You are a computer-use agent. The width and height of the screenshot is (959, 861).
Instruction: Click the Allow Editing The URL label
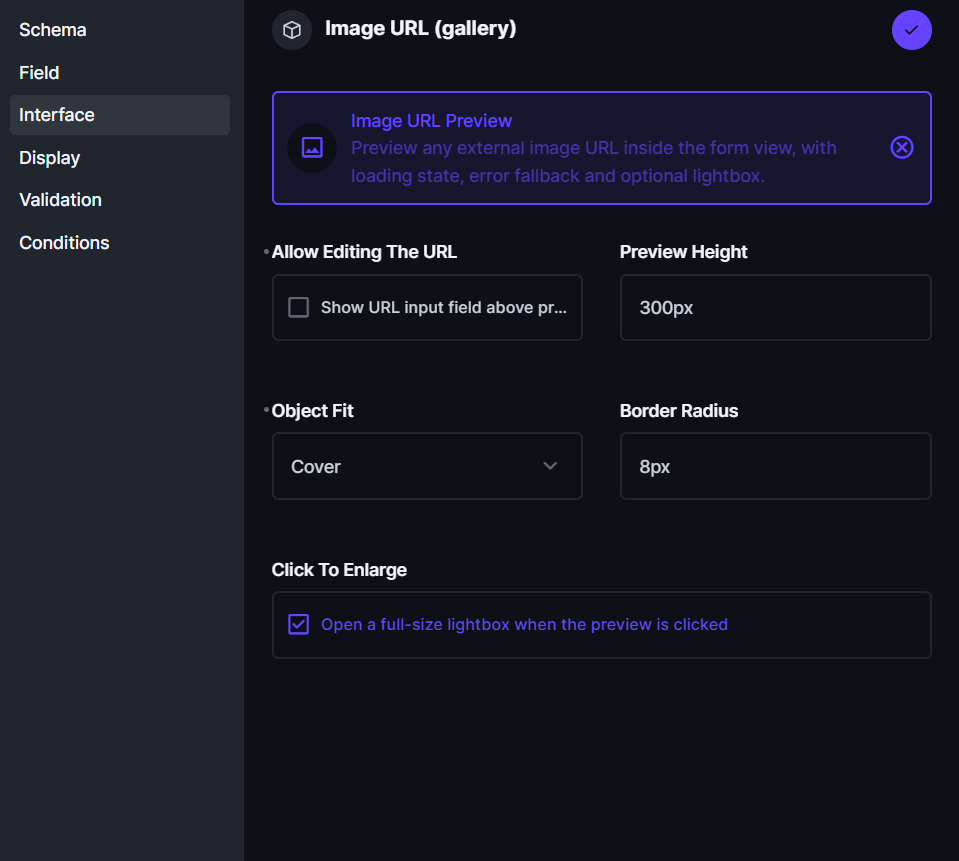pyautogui.click(x=364, y=252)
